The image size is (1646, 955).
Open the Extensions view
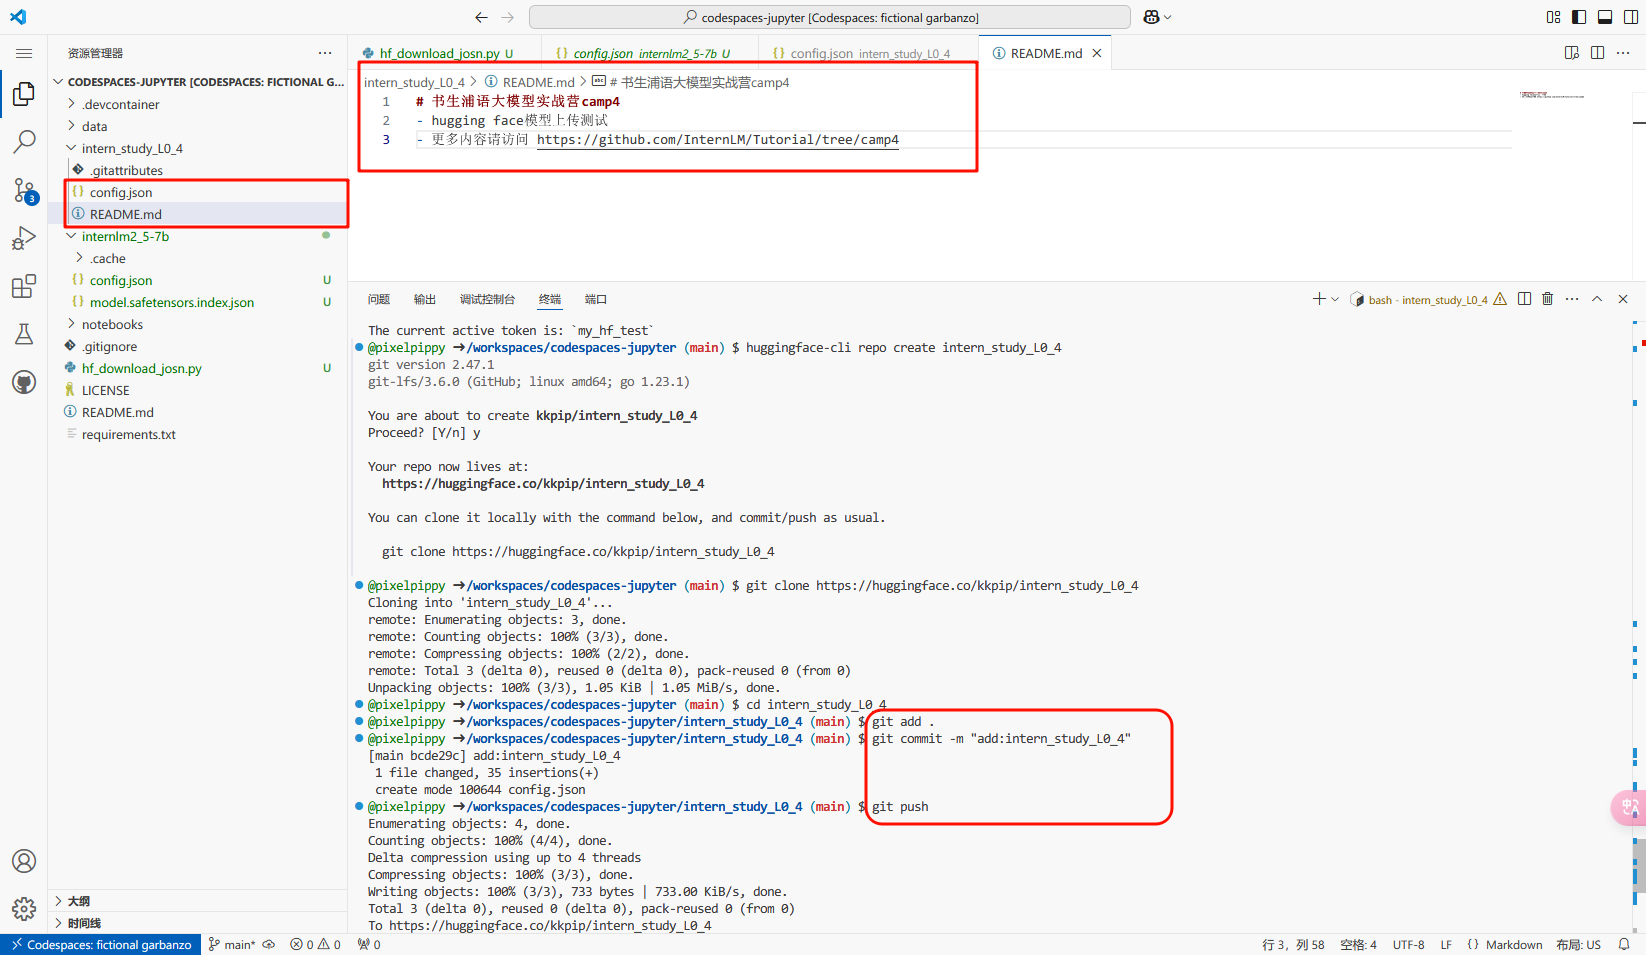24,286
